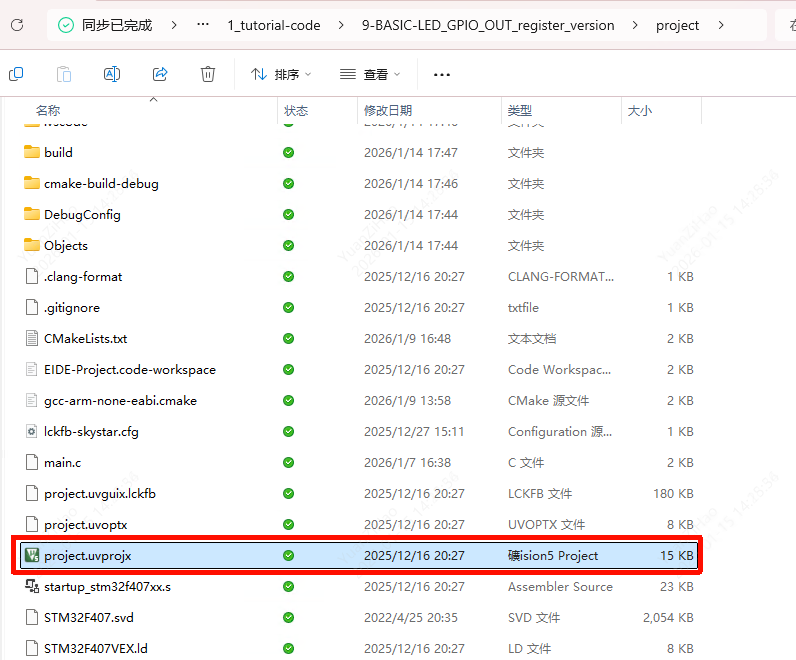Click the Share icon in toolbar
This screenshot has width=796, height=660.
160,74
